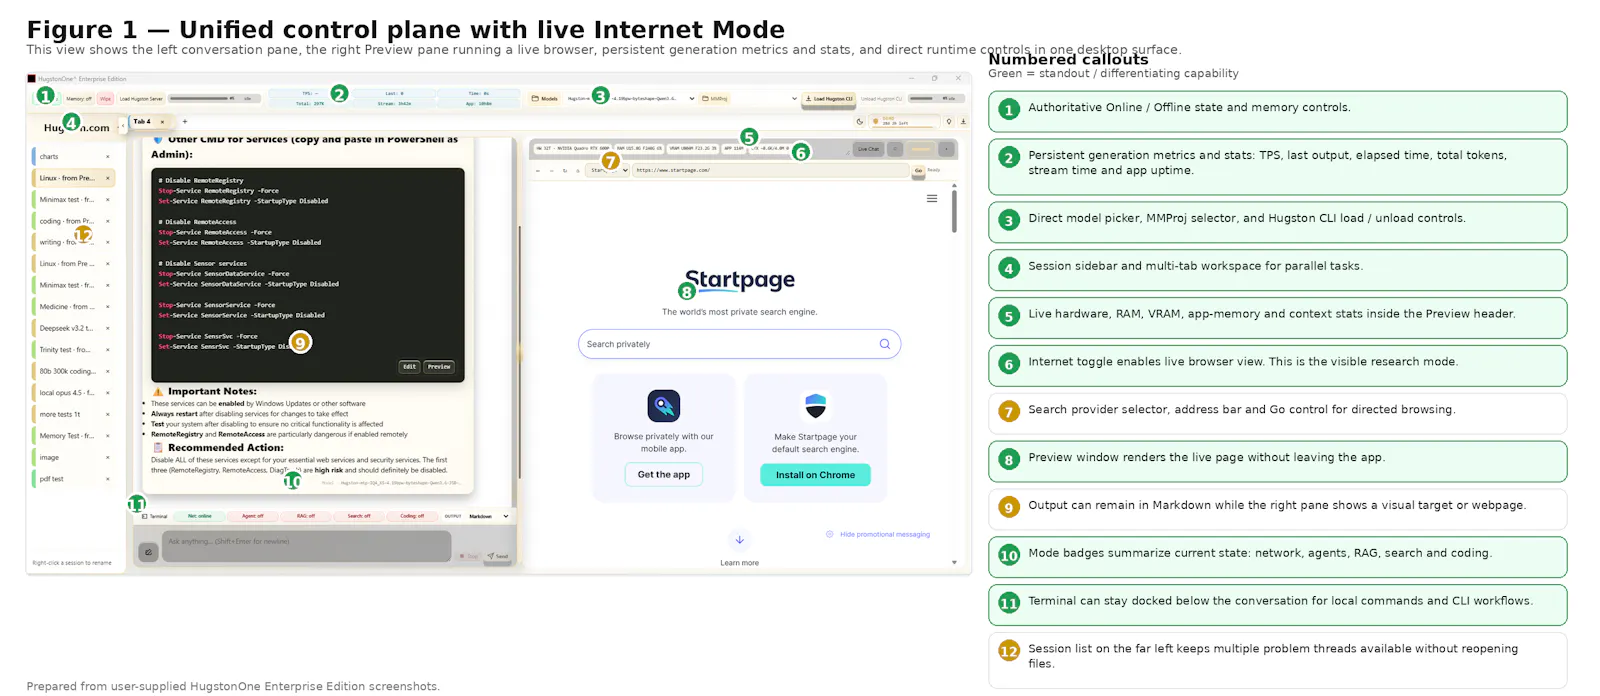Click the Learn more down-arrow circle

click(739, 540)
